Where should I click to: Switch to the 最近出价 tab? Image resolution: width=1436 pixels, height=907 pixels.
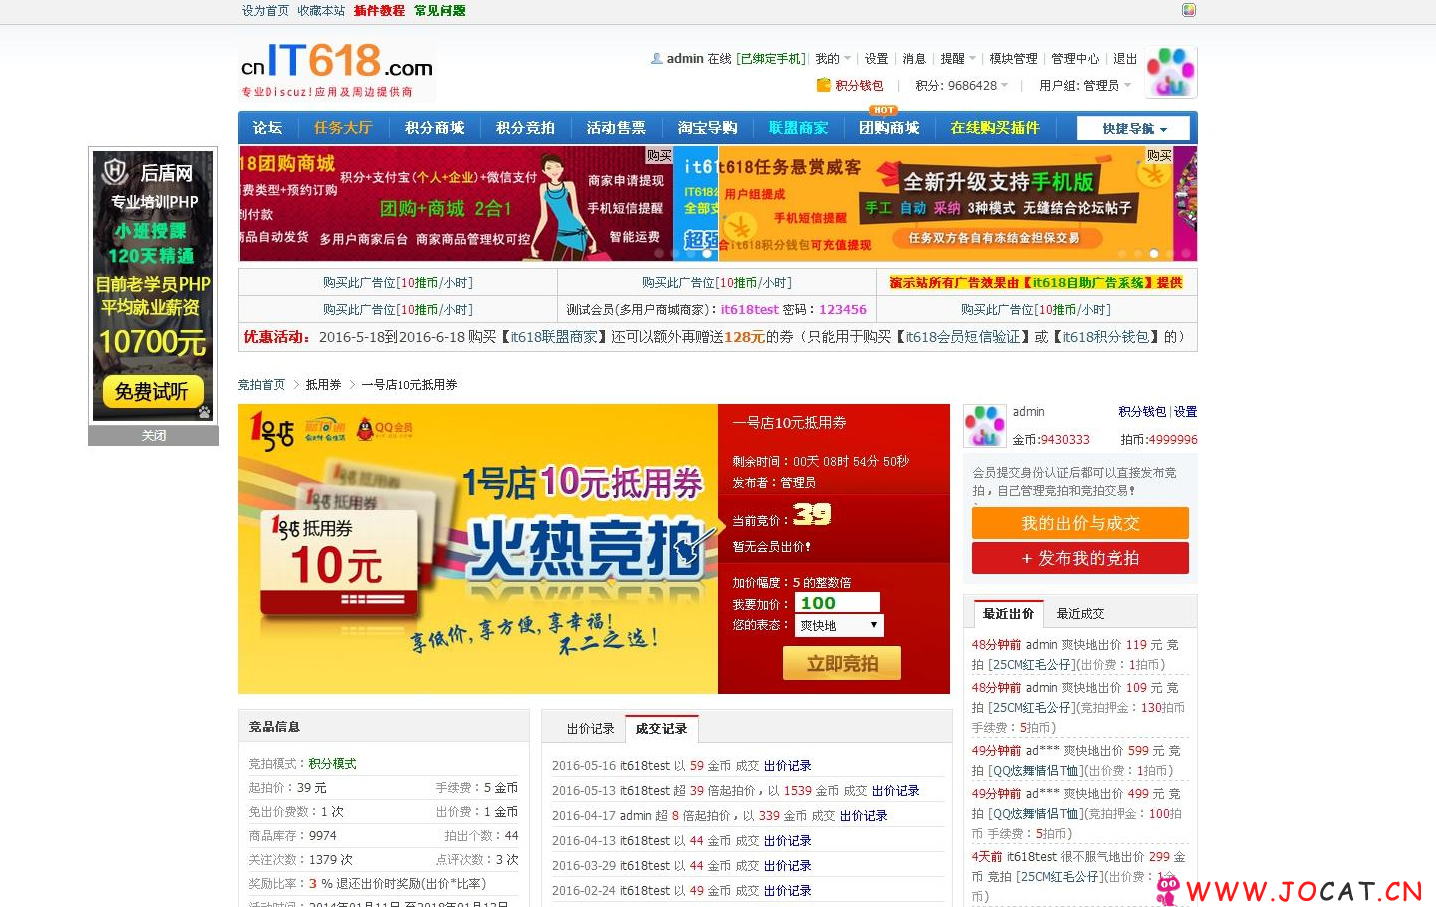[x=1008, y=614]
